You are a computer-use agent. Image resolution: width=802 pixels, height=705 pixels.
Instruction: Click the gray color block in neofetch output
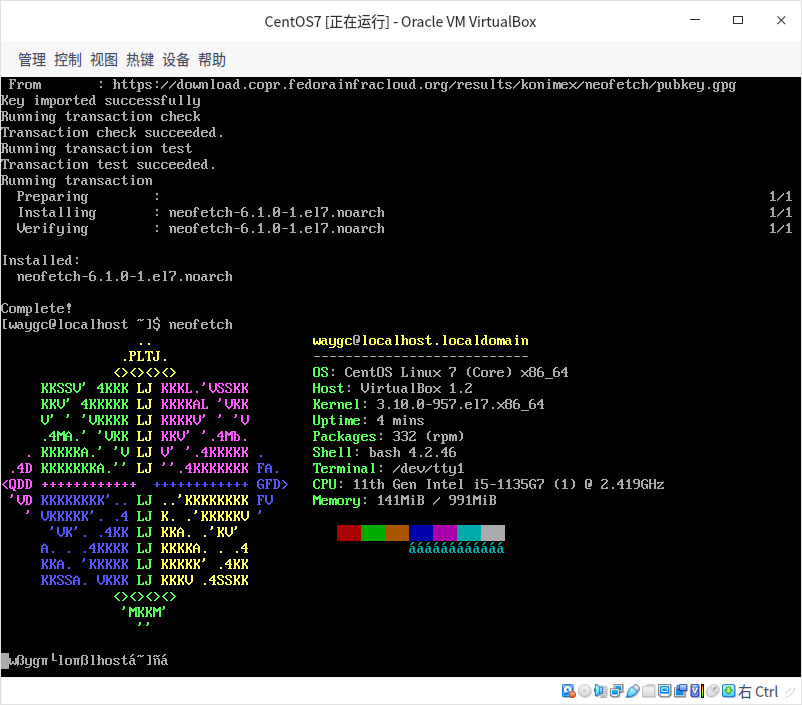point(493,533)
